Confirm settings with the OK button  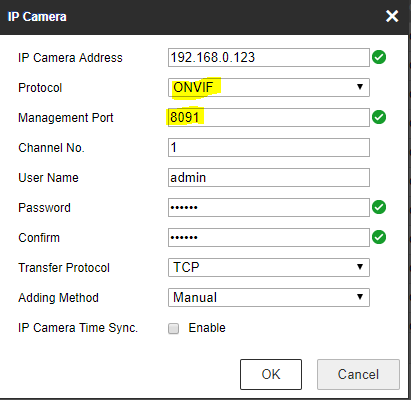[271, 374]
